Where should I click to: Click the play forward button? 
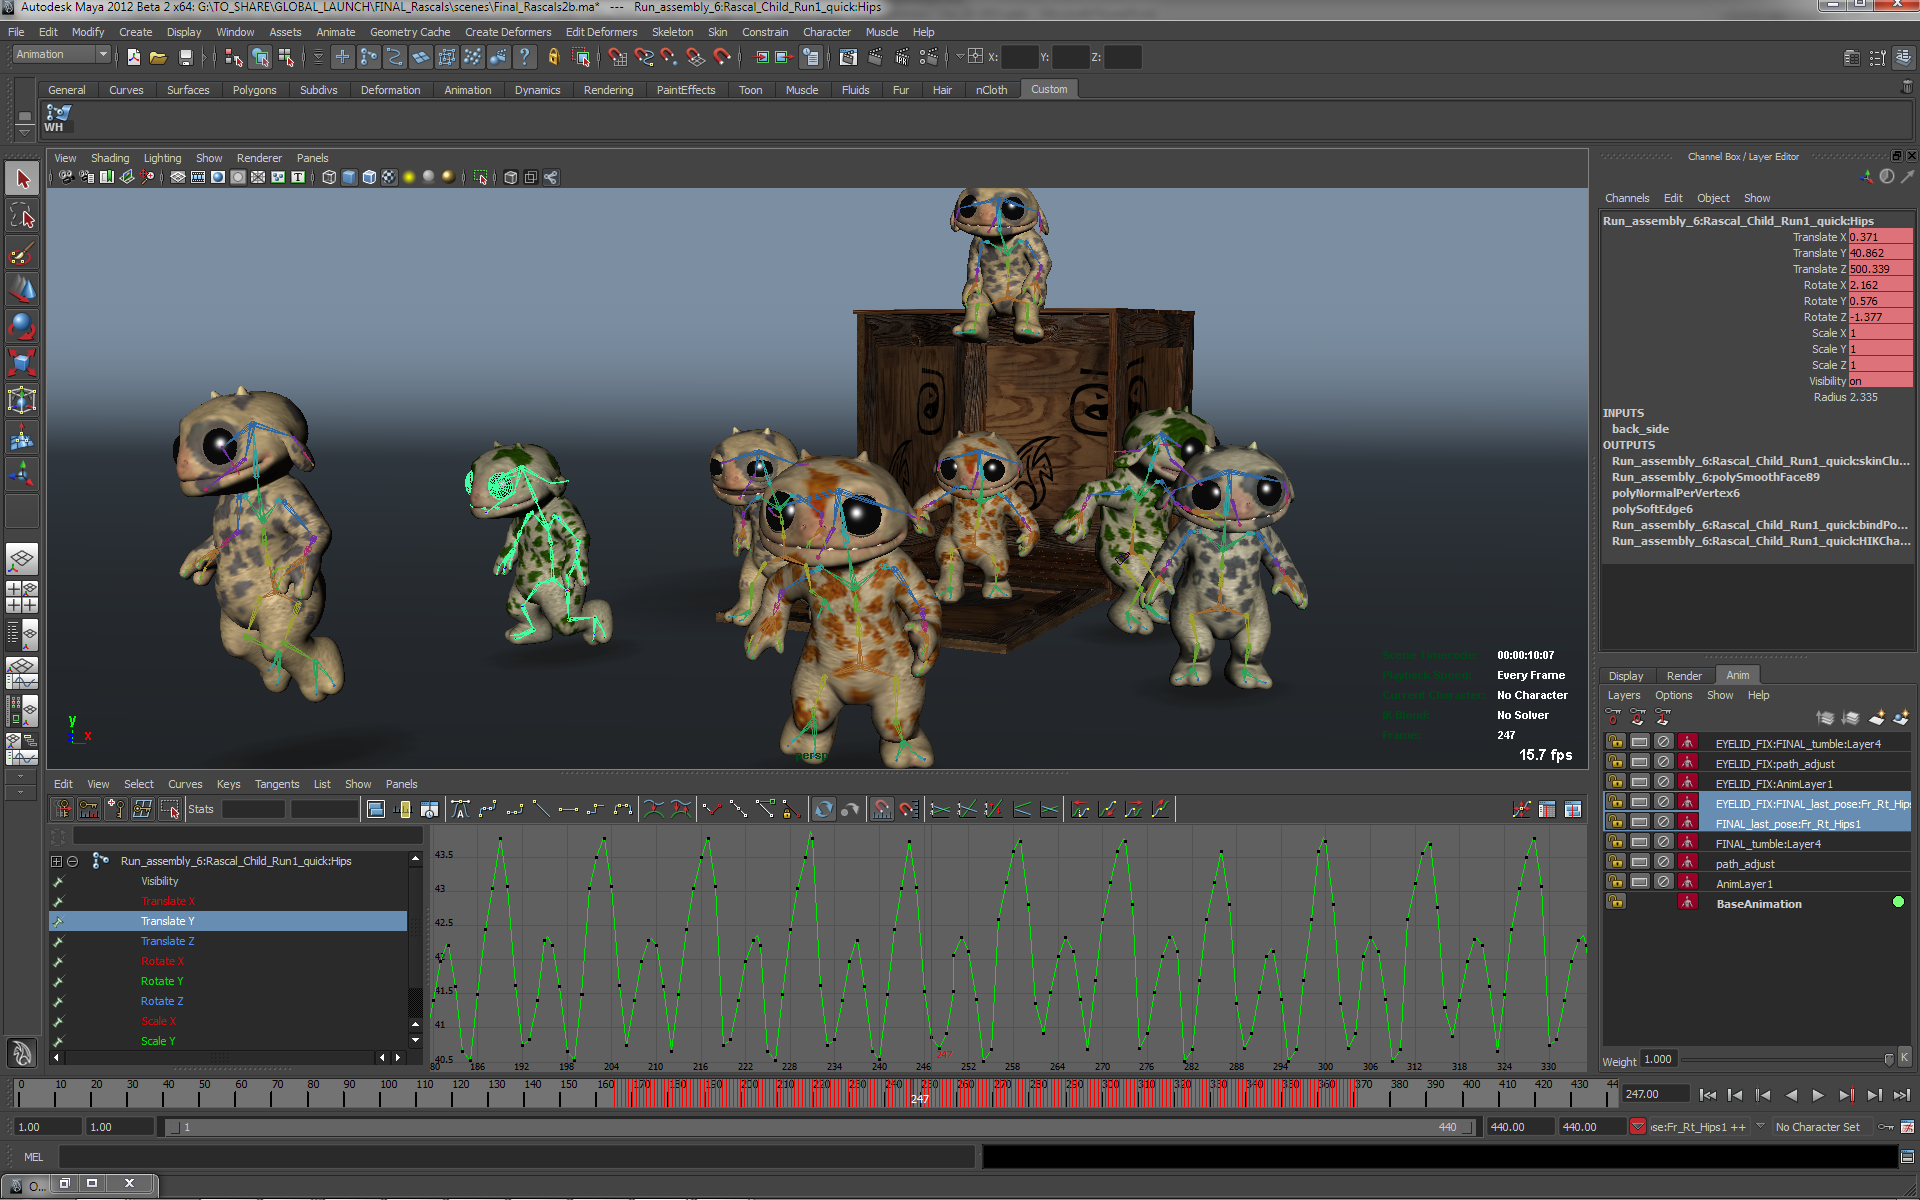[1818, 1095]
